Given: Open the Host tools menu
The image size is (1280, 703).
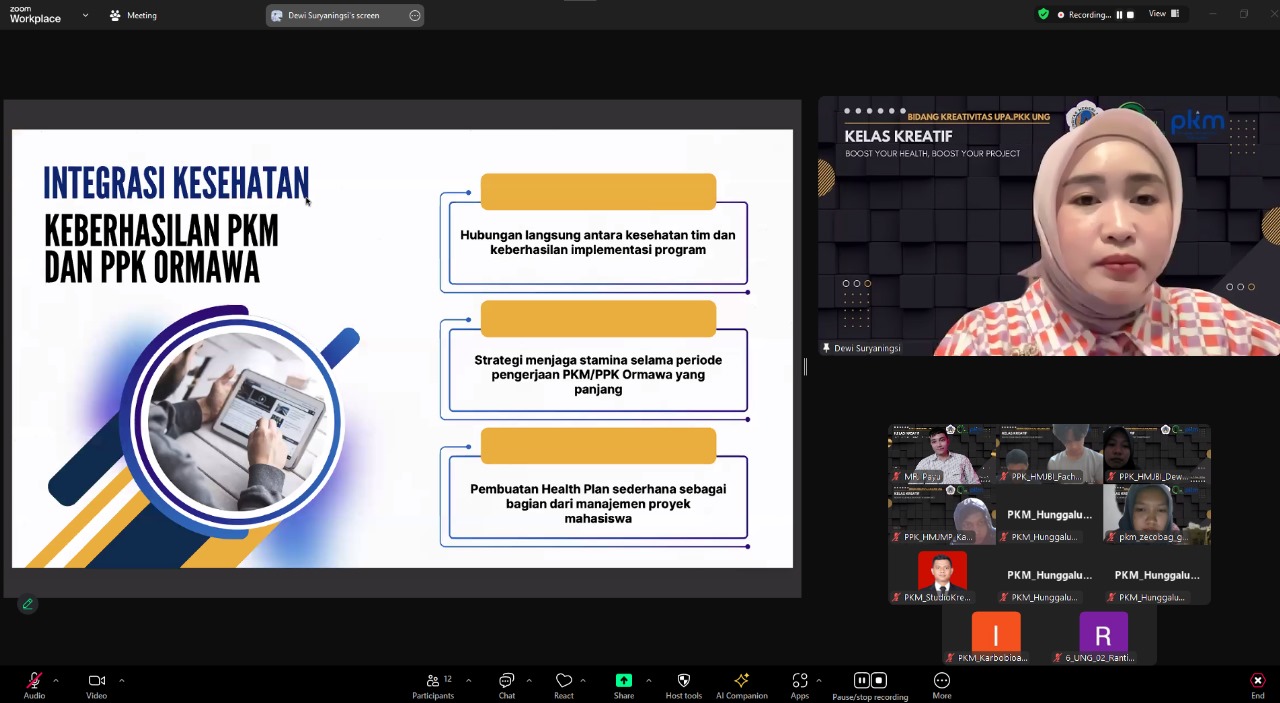Looking at the screenshot, I should point(683,685).
